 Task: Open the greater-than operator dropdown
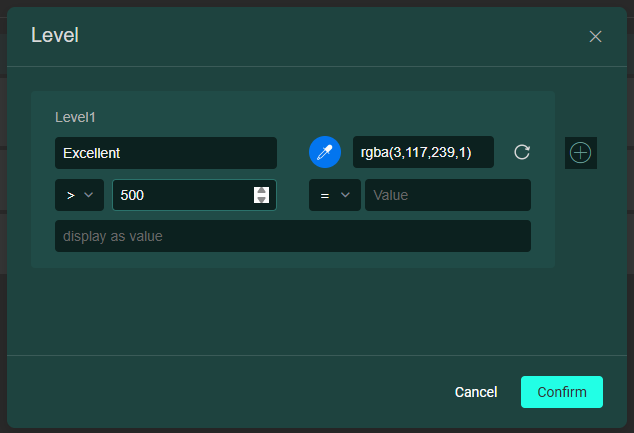pyautogui.click(x=79, y=195)
